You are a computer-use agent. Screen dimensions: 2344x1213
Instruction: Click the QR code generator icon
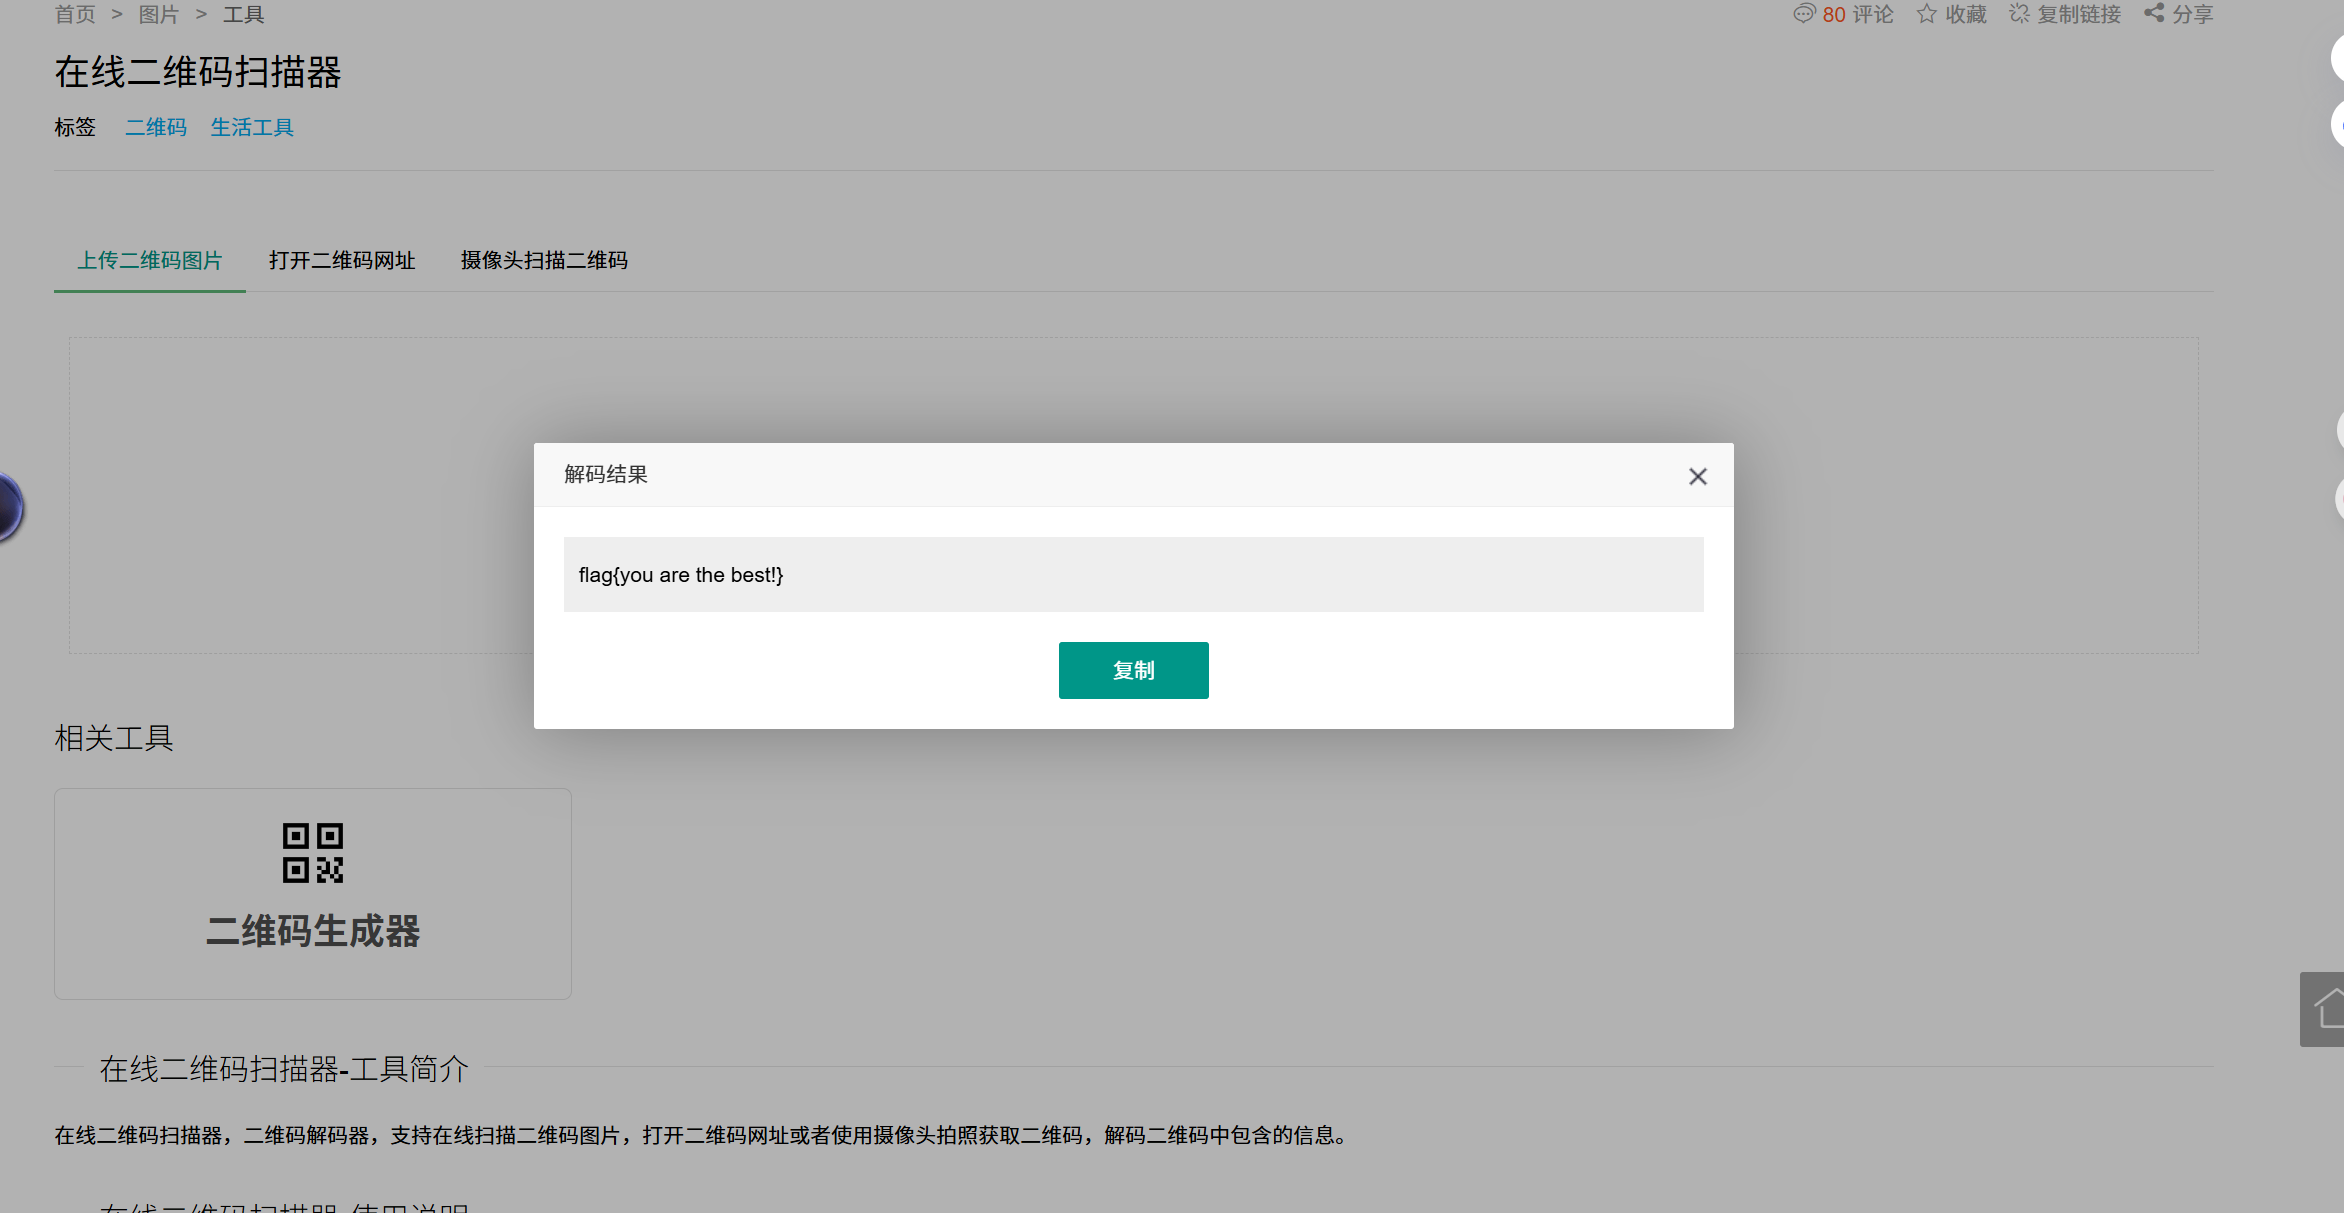coord(313,853)
